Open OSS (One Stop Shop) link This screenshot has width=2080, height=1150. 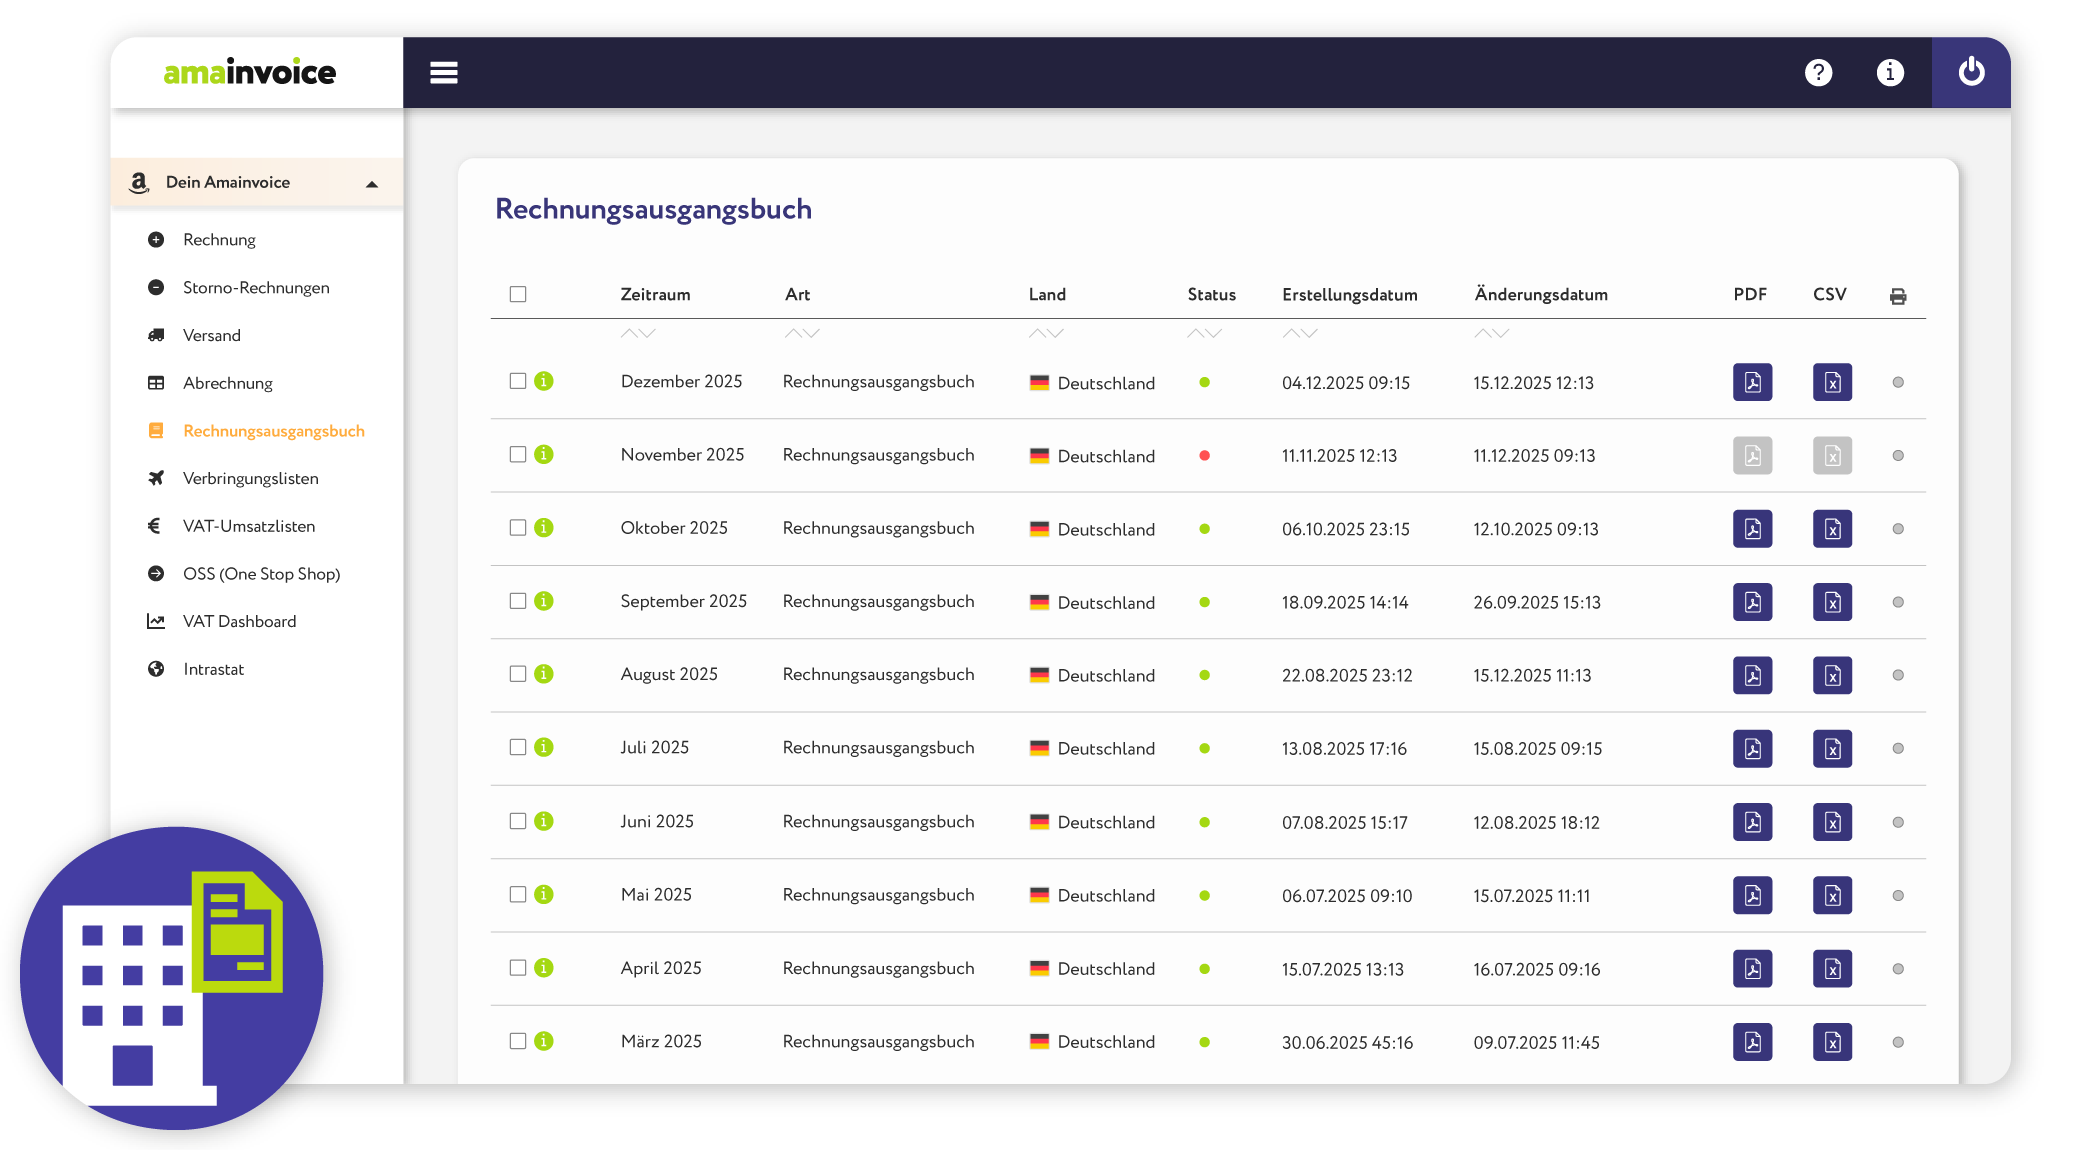(x=262, y=574)
